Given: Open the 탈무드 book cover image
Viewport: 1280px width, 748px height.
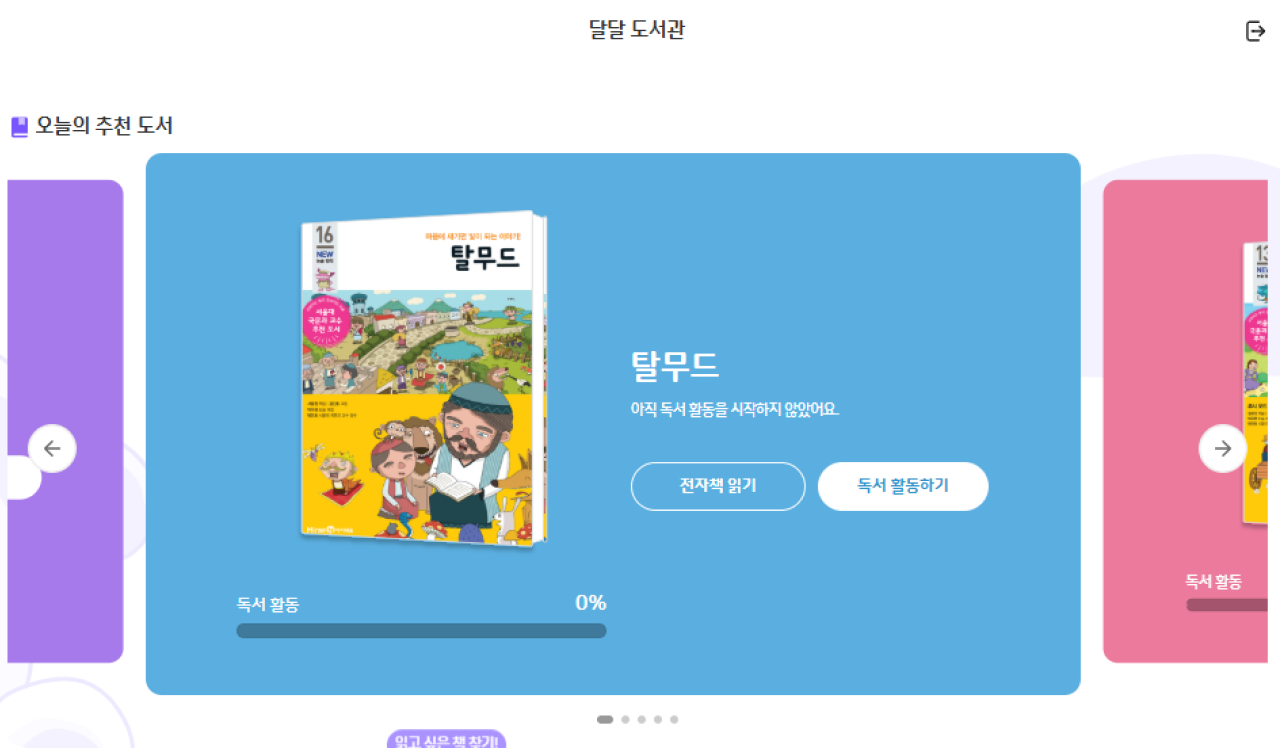Looking at the screenshot, I should [x=424, y=379].
